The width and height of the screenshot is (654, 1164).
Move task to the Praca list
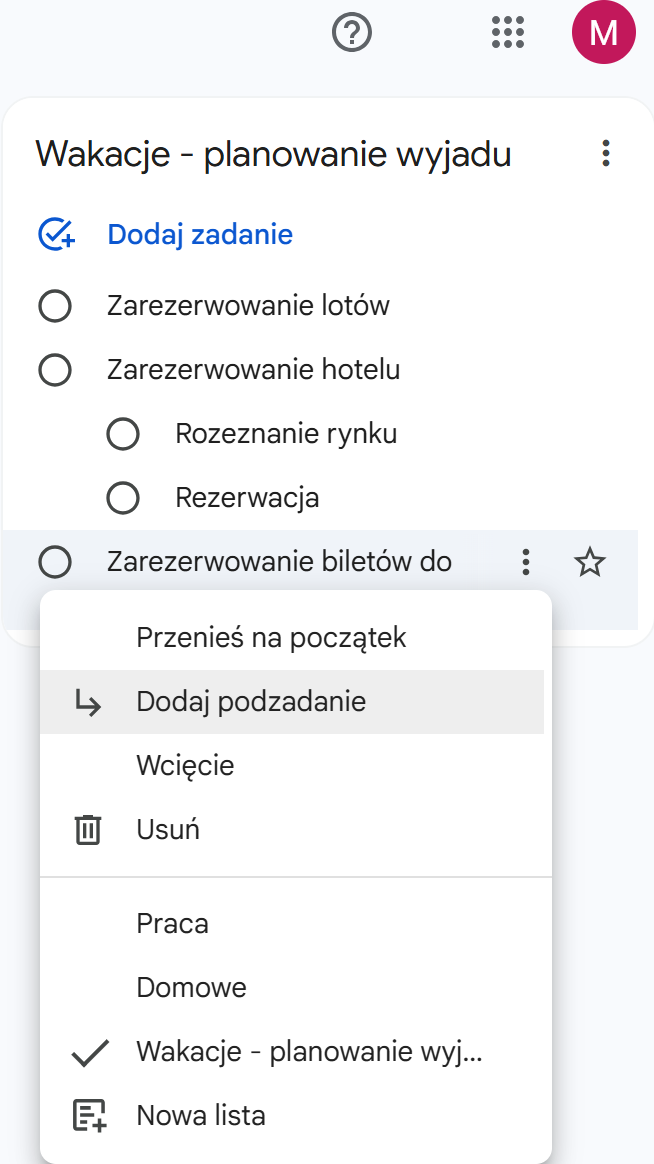pos(172,924)
